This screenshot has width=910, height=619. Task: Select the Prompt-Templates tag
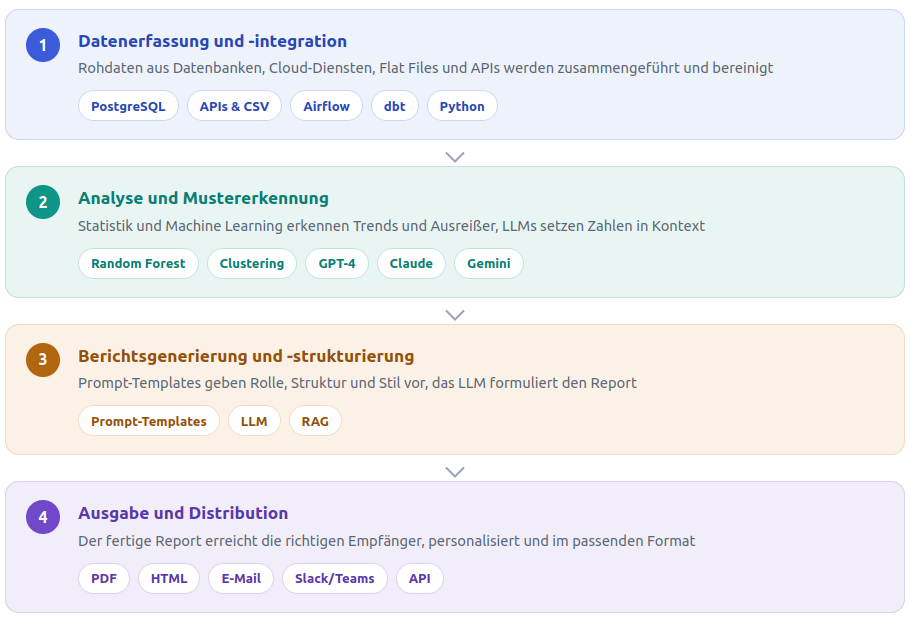[x=149, y=421]
